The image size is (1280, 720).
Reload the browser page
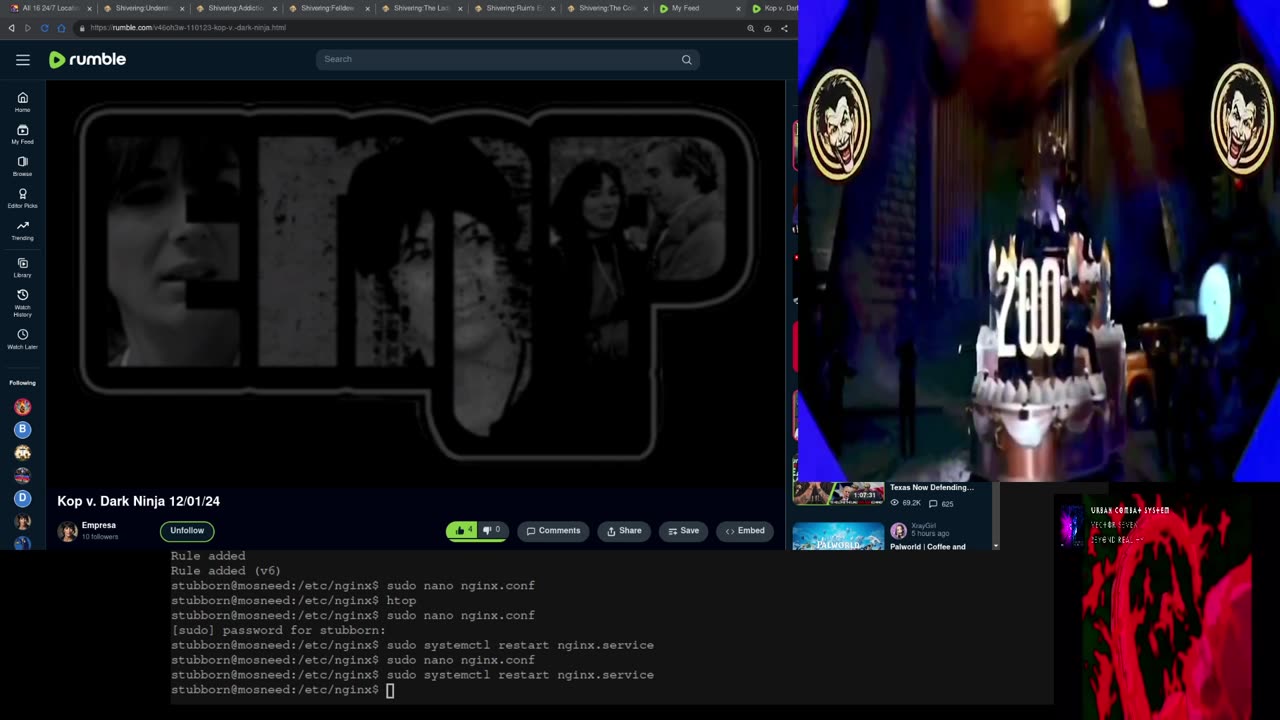pyautogui.click(x=44, y=28)
